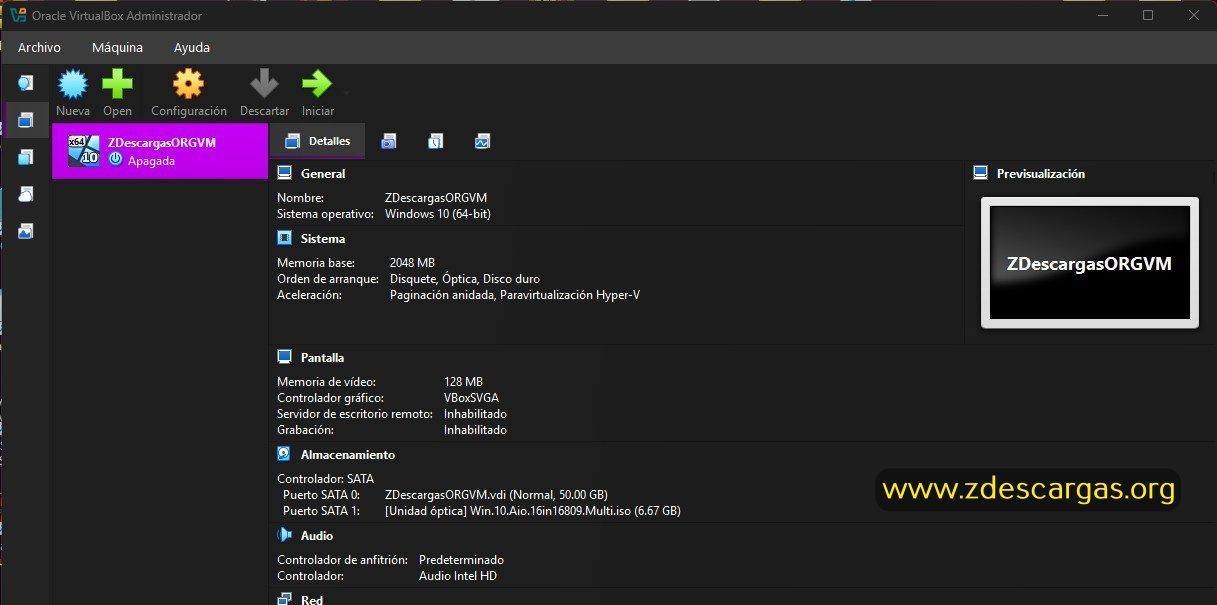Click the bottom chart icon in the left sidebar
Image resolution: width=1217 pixels, height=605 pixels.
coord(26,231)
